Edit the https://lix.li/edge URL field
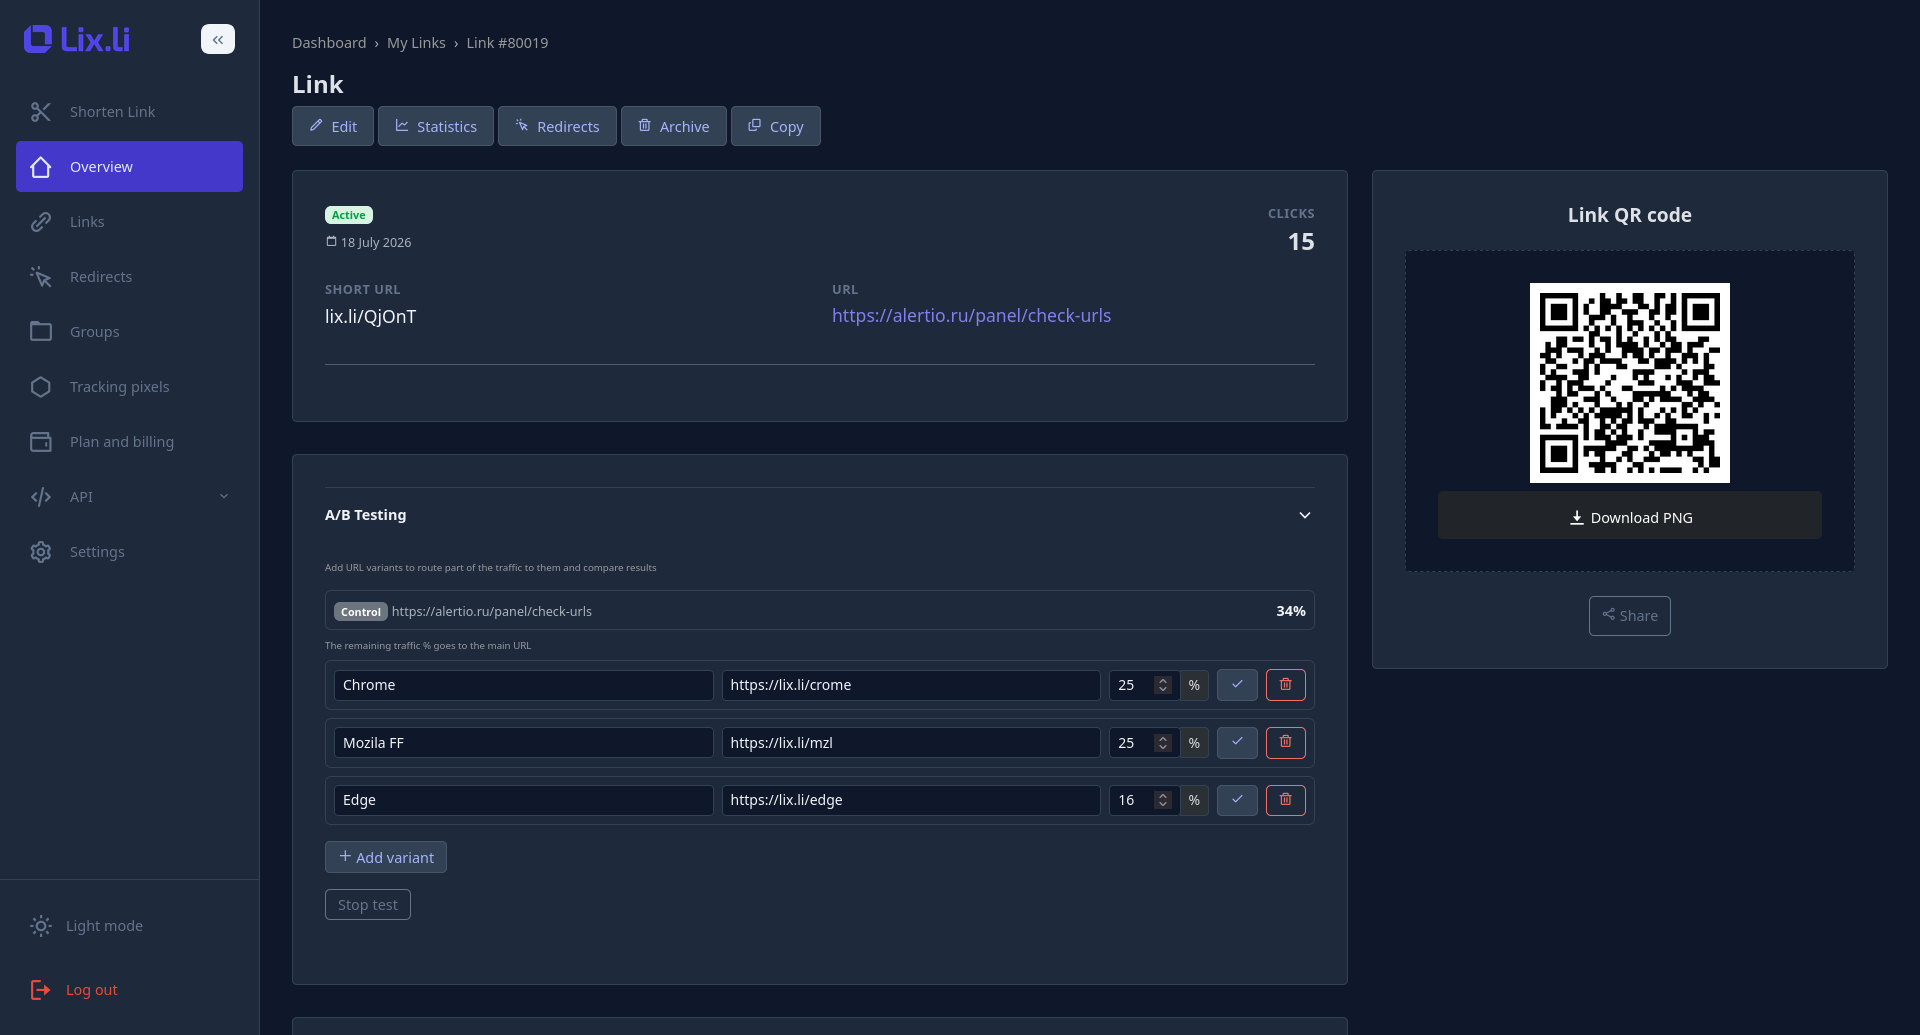This screenshot has height=1035, width=1920. pyautogui.click(x=911, y=800)
